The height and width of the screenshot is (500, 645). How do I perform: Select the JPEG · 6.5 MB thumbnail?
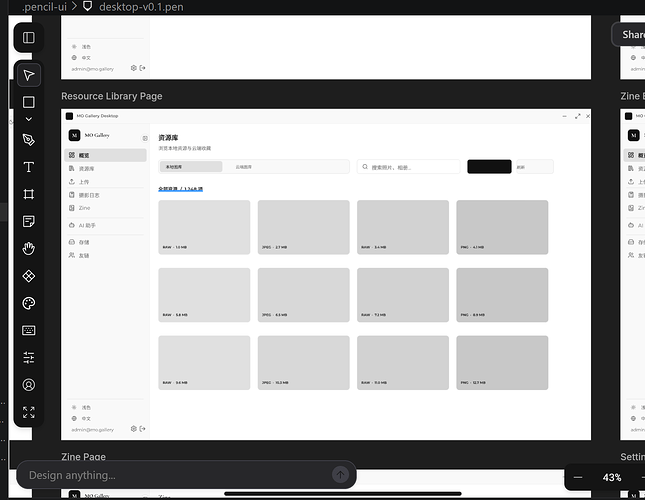click(x=304, y=295)
